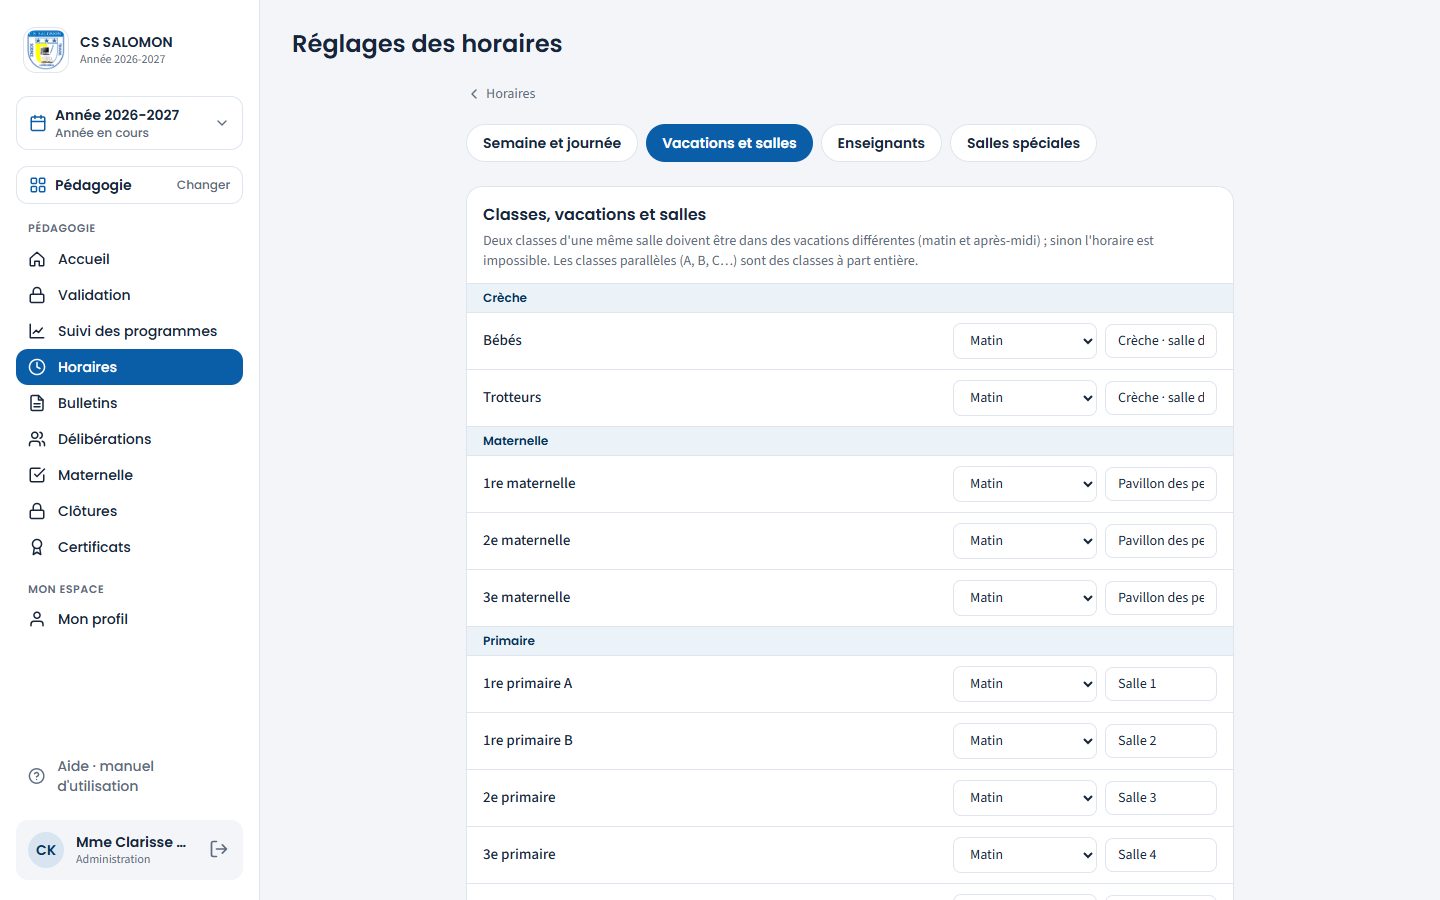The width and height of the screenshot is (1440, 900).
Task: Switch to the Semaine et journée tab
Action: pyautogui.click(x=552, y=143)
